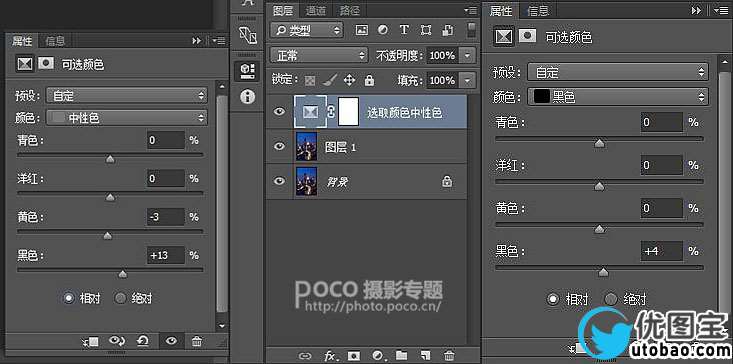Add a layer mask from bottom bar
This screenshot has height=364, width=733.
tap(354, 356)
